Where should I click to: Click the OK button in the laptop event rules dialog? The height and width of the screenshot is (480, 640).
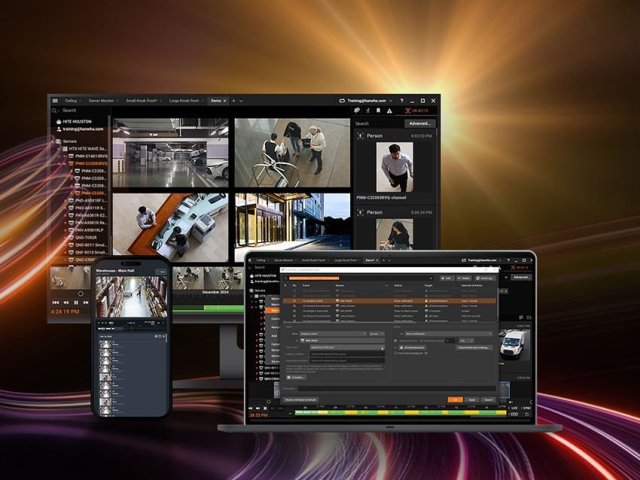(455, 400)
